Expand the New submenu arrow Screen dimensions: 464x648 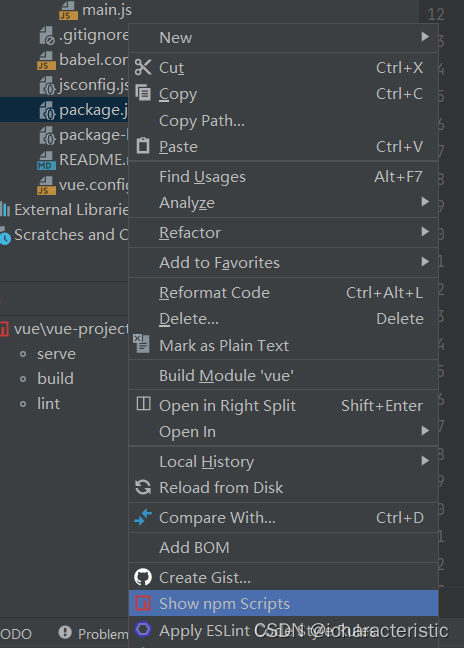(x=425, y=37)
